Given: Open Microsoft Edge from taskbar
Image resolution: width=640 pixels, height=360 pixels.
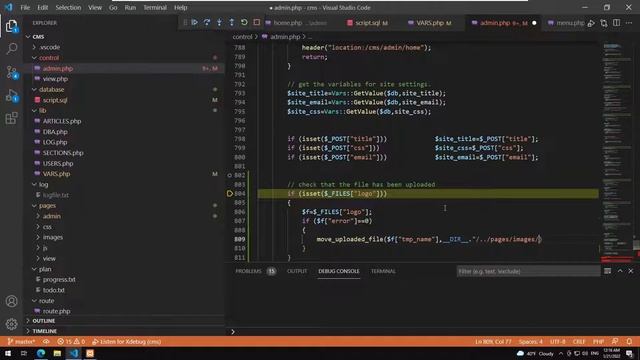Looking at the screenshot, I should tap(41, 353).
